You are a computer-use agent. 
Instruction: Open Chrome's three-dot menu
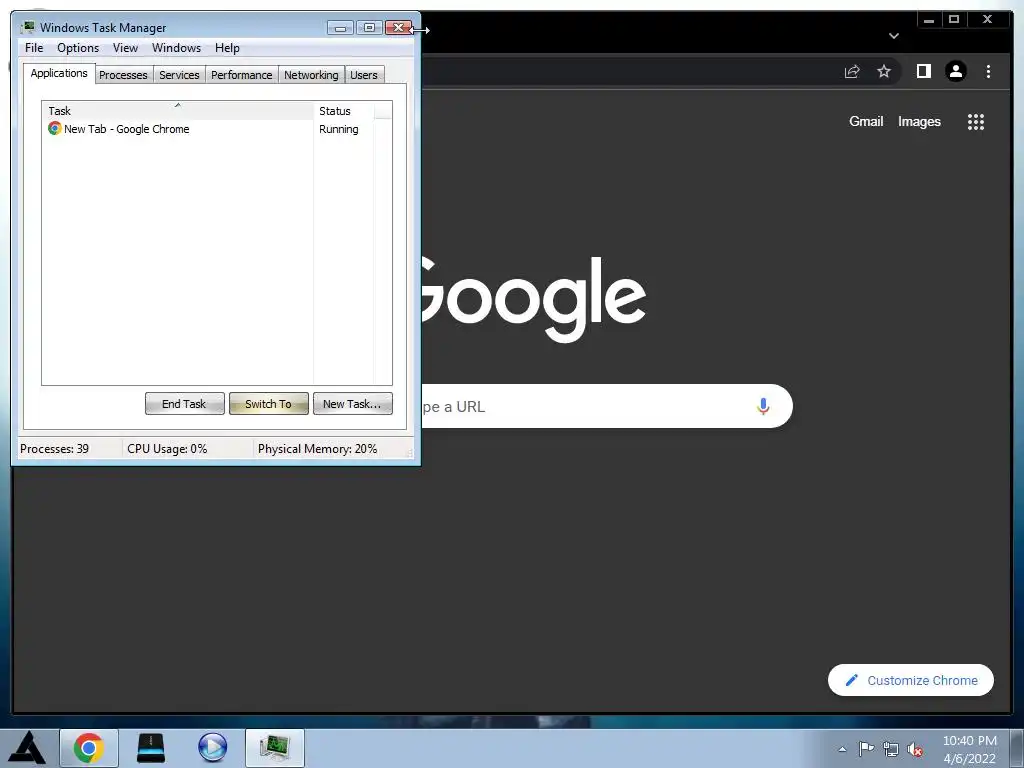click(988, 71)
